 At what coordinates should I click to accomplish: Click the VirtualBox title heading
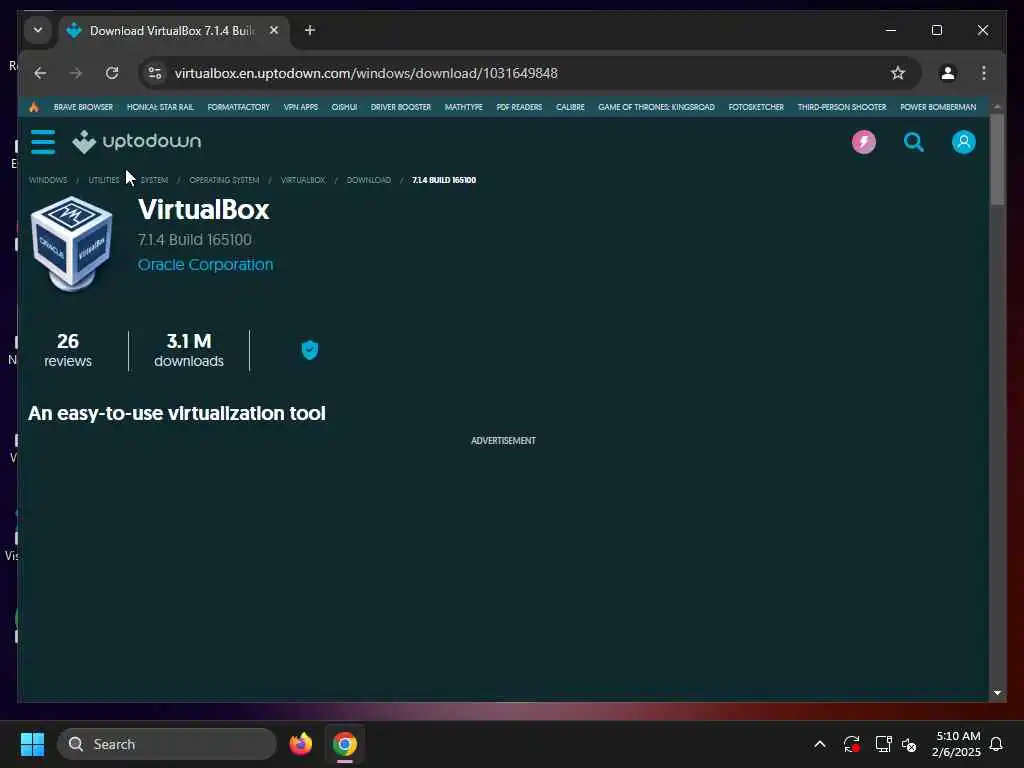click(204, 210)
